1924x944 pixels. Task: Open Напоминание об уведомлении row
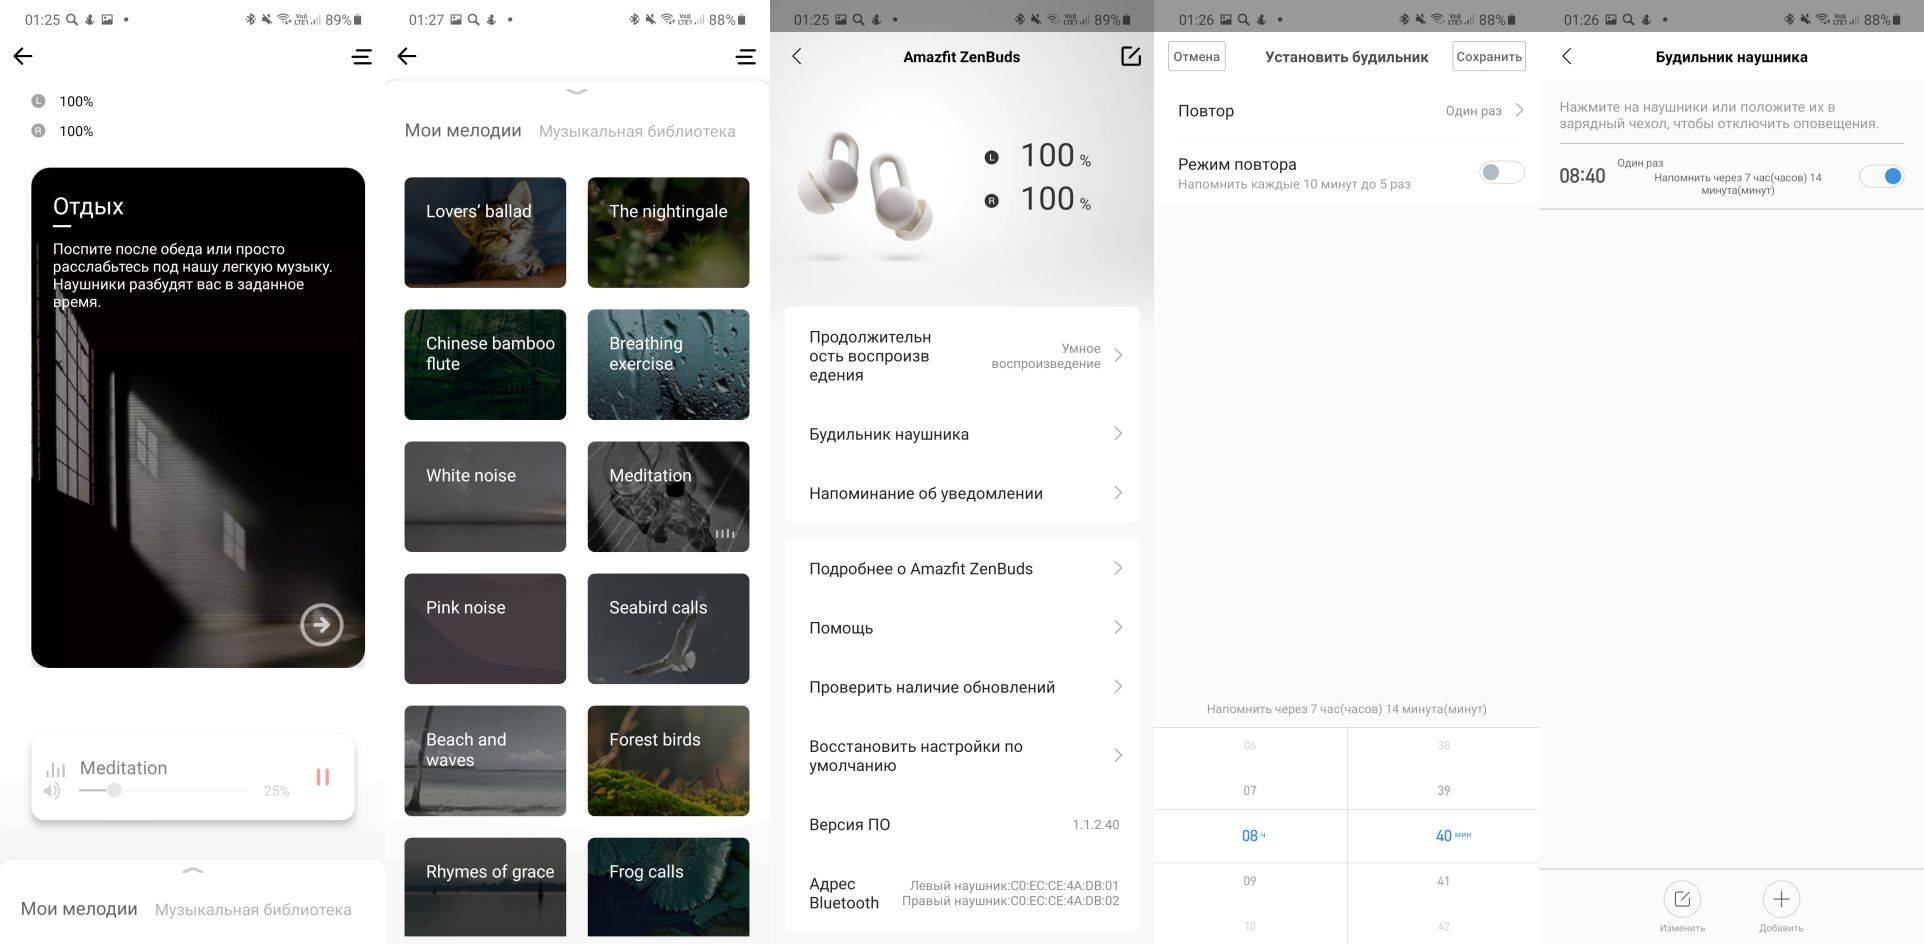click(961, 493)
